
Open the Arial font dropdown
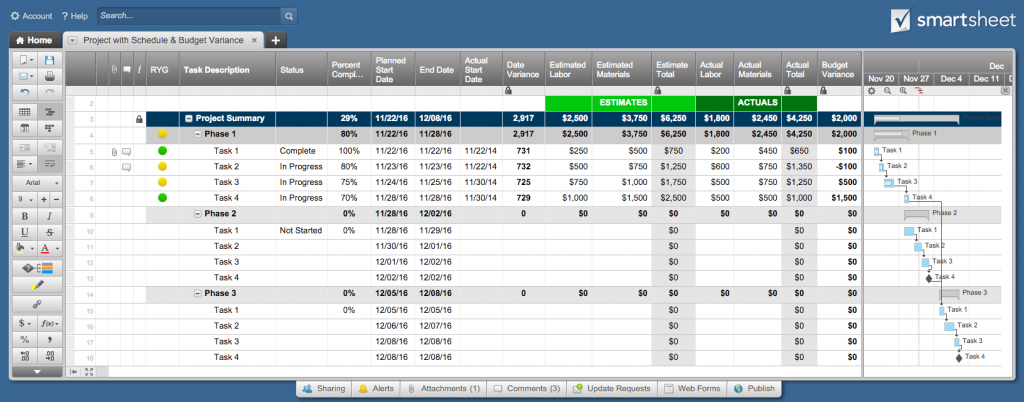(x=37, y=182)
